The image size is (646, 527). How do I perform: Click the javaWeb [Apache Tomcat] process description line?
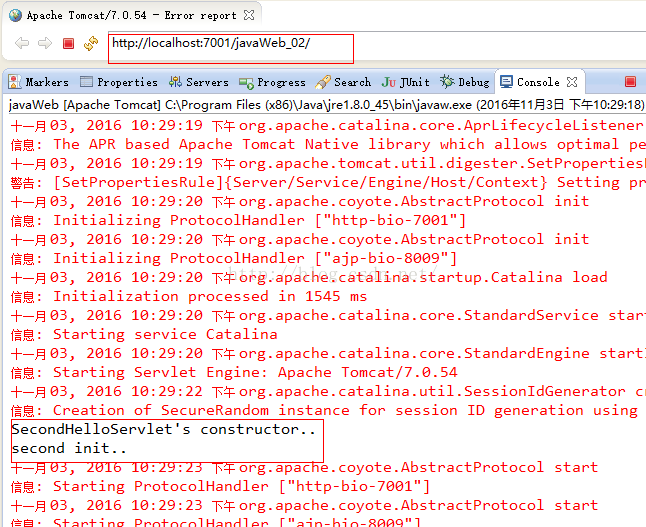tap(326, 105)
